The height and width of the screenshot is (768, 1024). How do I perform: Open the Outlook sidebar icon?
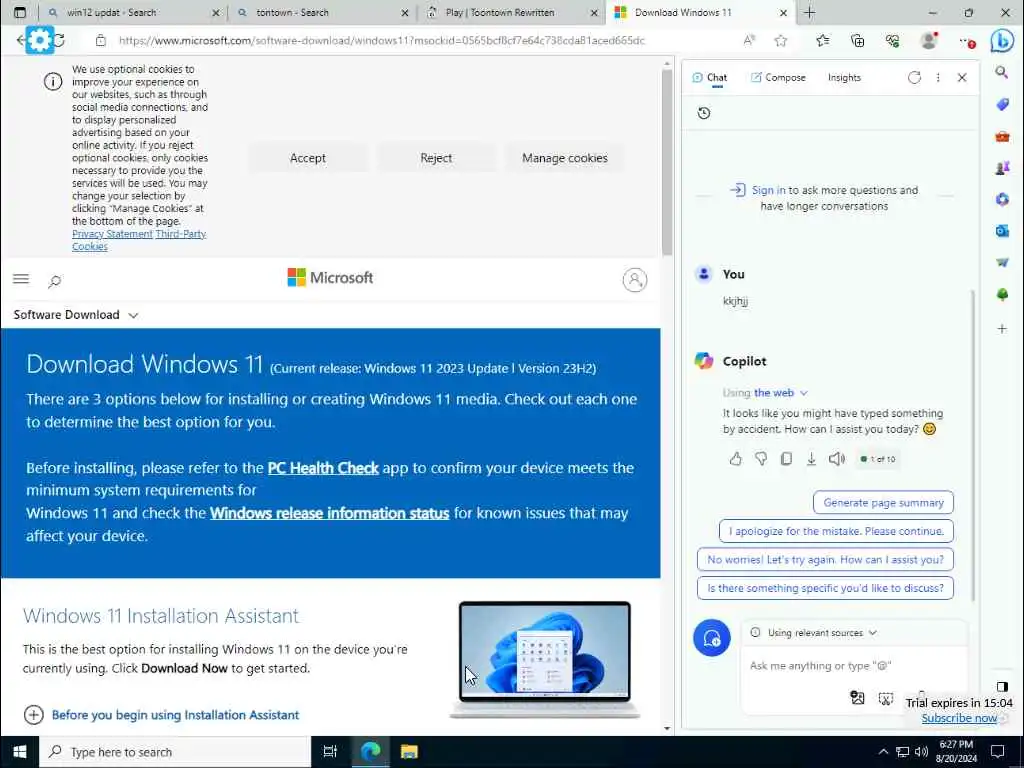point(1002,231)
